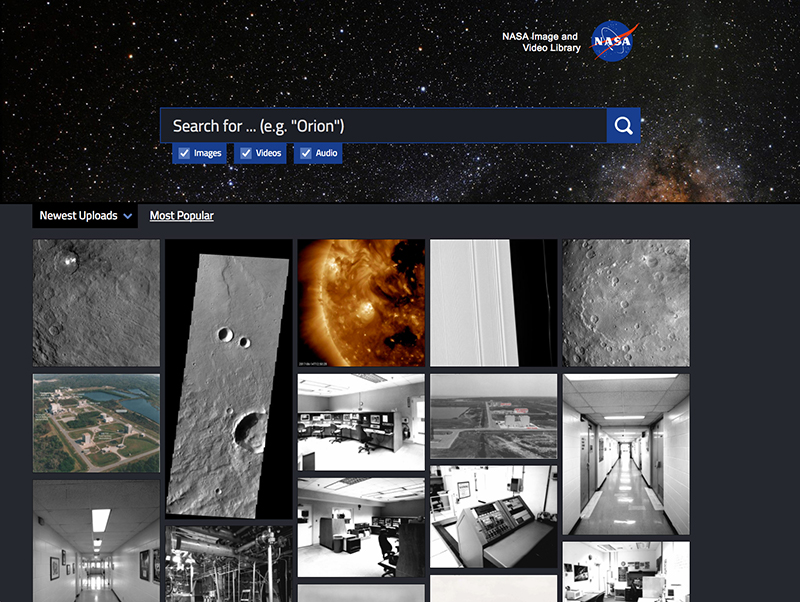The width and height of the screenshot is (800, 602).
Task: Select the control room photo with monitors
Action: (x=362, y=420)
